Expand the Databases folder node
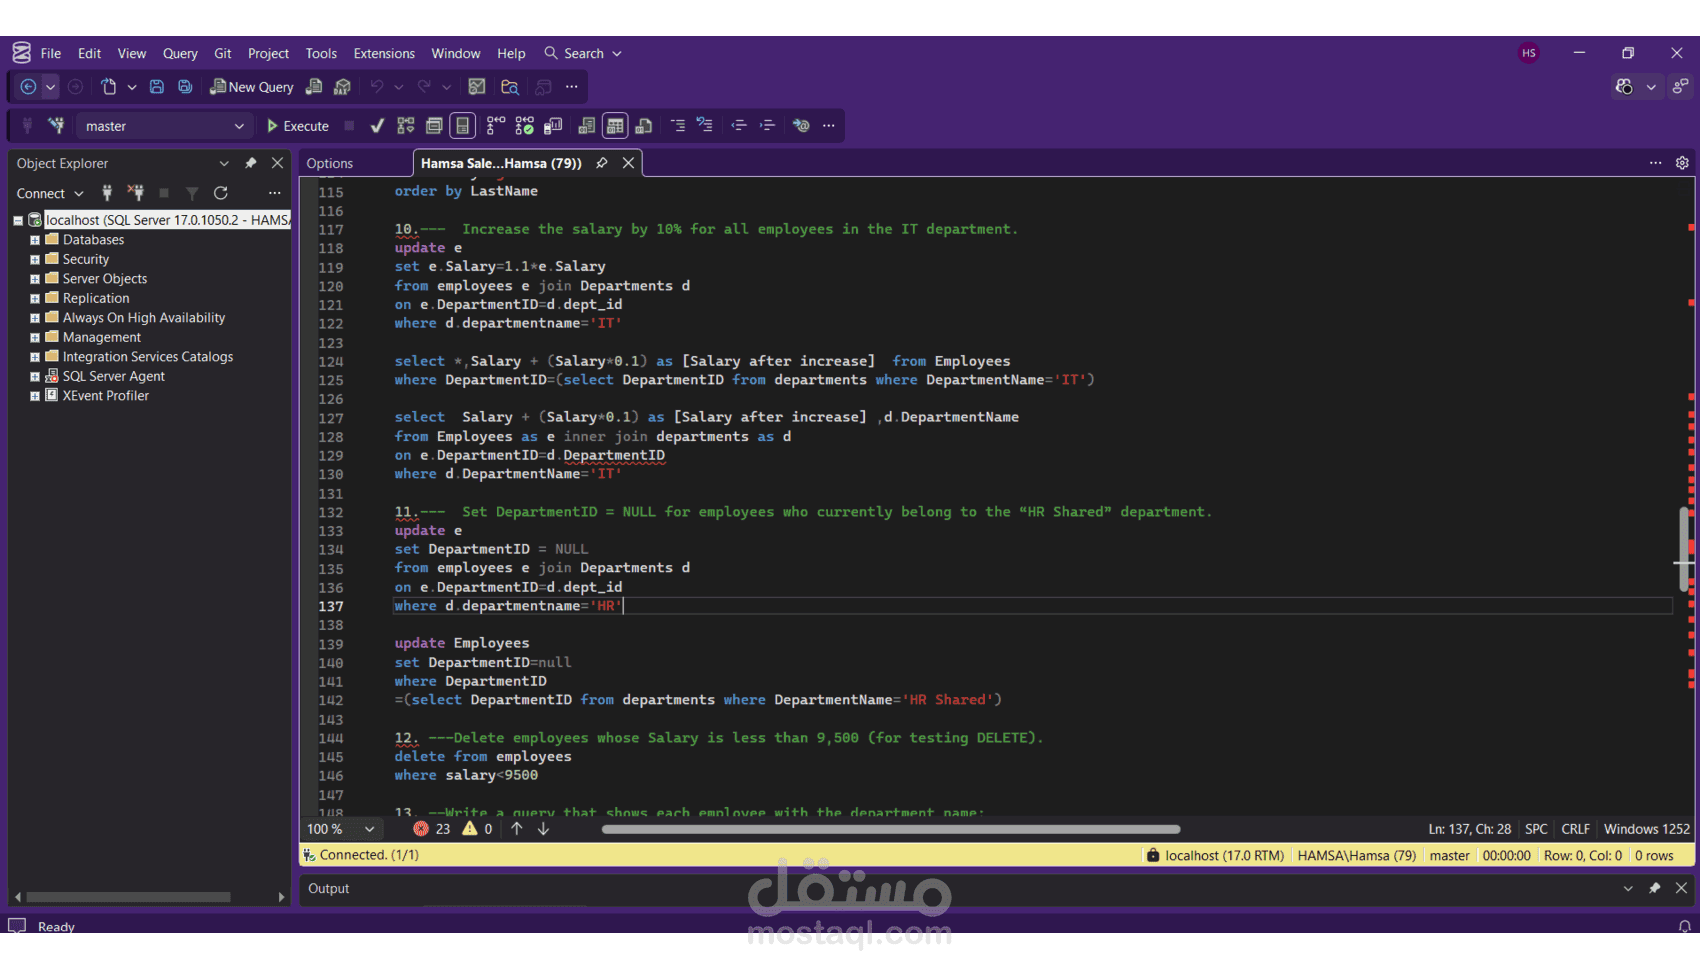 35,240
